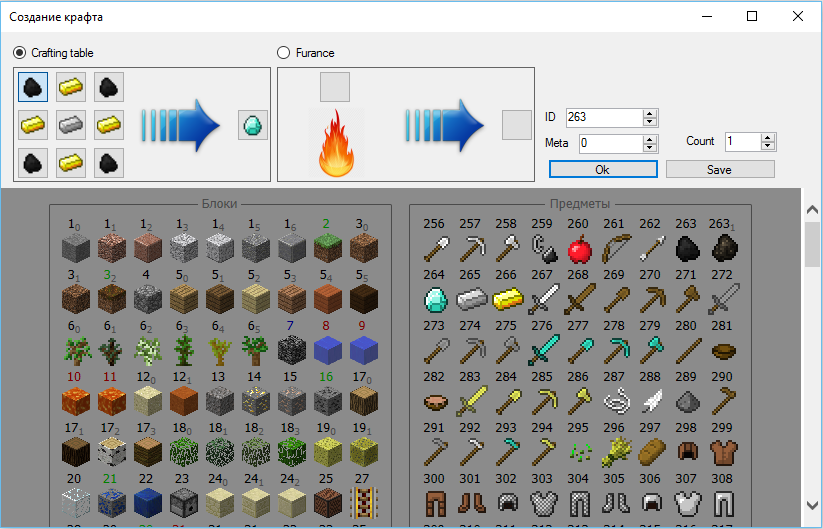Screen dimensions: 823x529
Task: Pick the lapis block 22
Action: 147,503
